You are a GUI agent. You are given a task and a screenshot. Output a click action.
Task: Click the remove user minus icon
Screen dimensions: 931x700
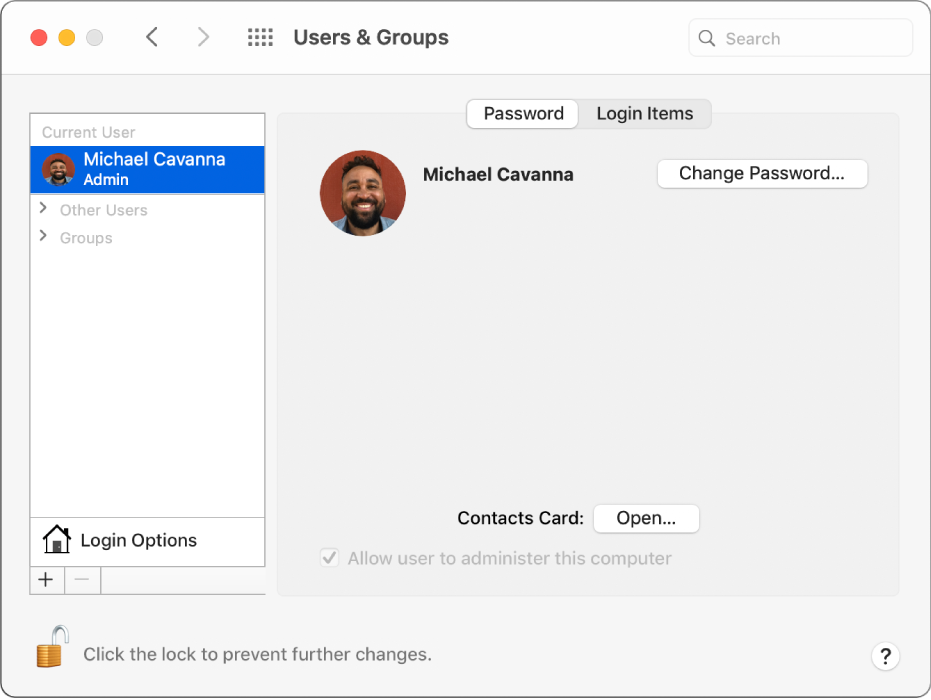(82, 580)
